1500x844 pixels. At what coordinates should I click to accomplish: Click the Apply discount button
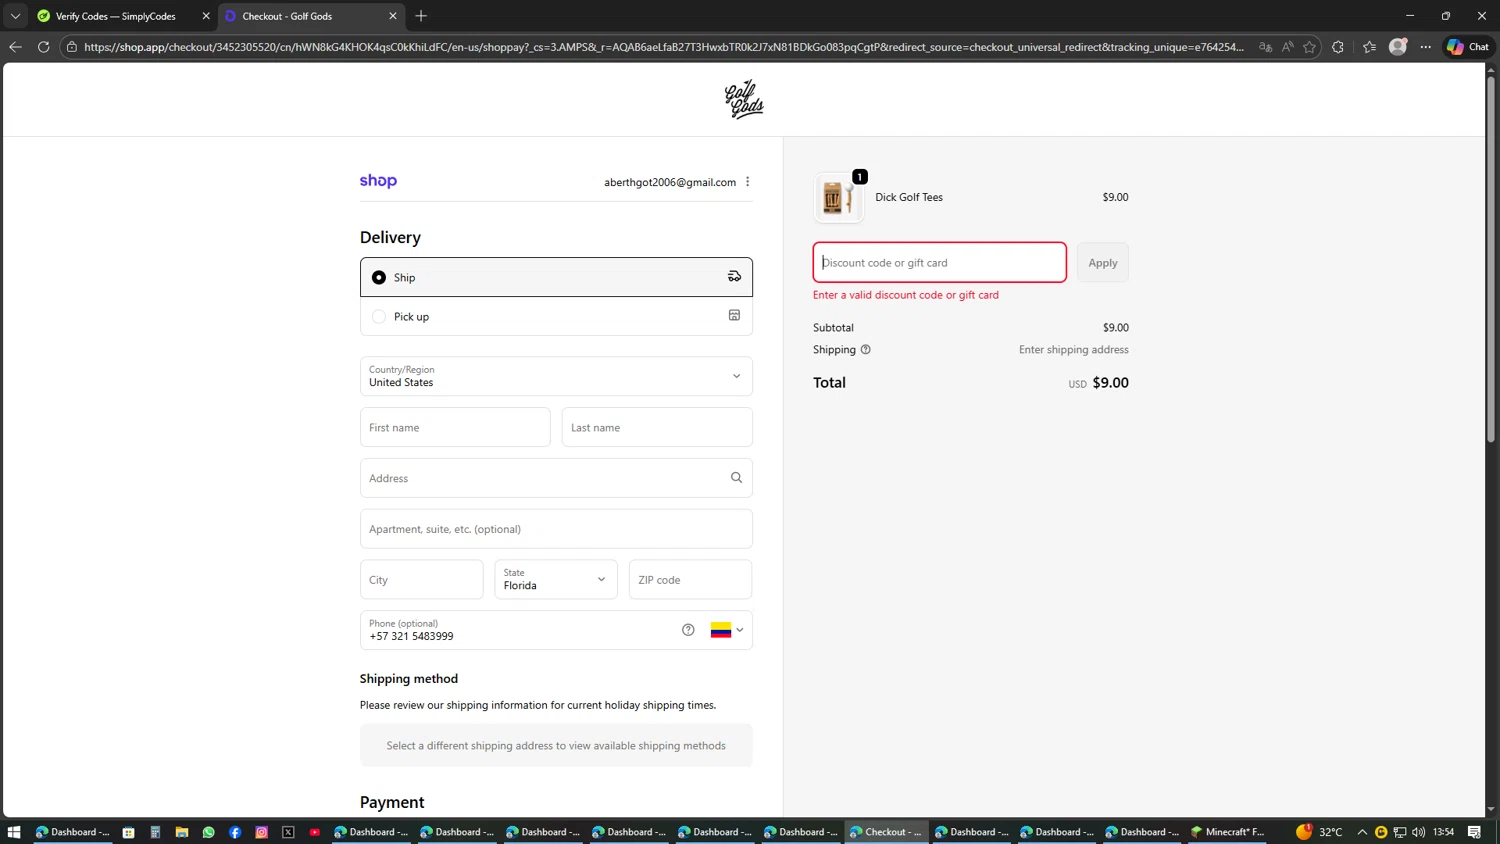point(1103,263)
